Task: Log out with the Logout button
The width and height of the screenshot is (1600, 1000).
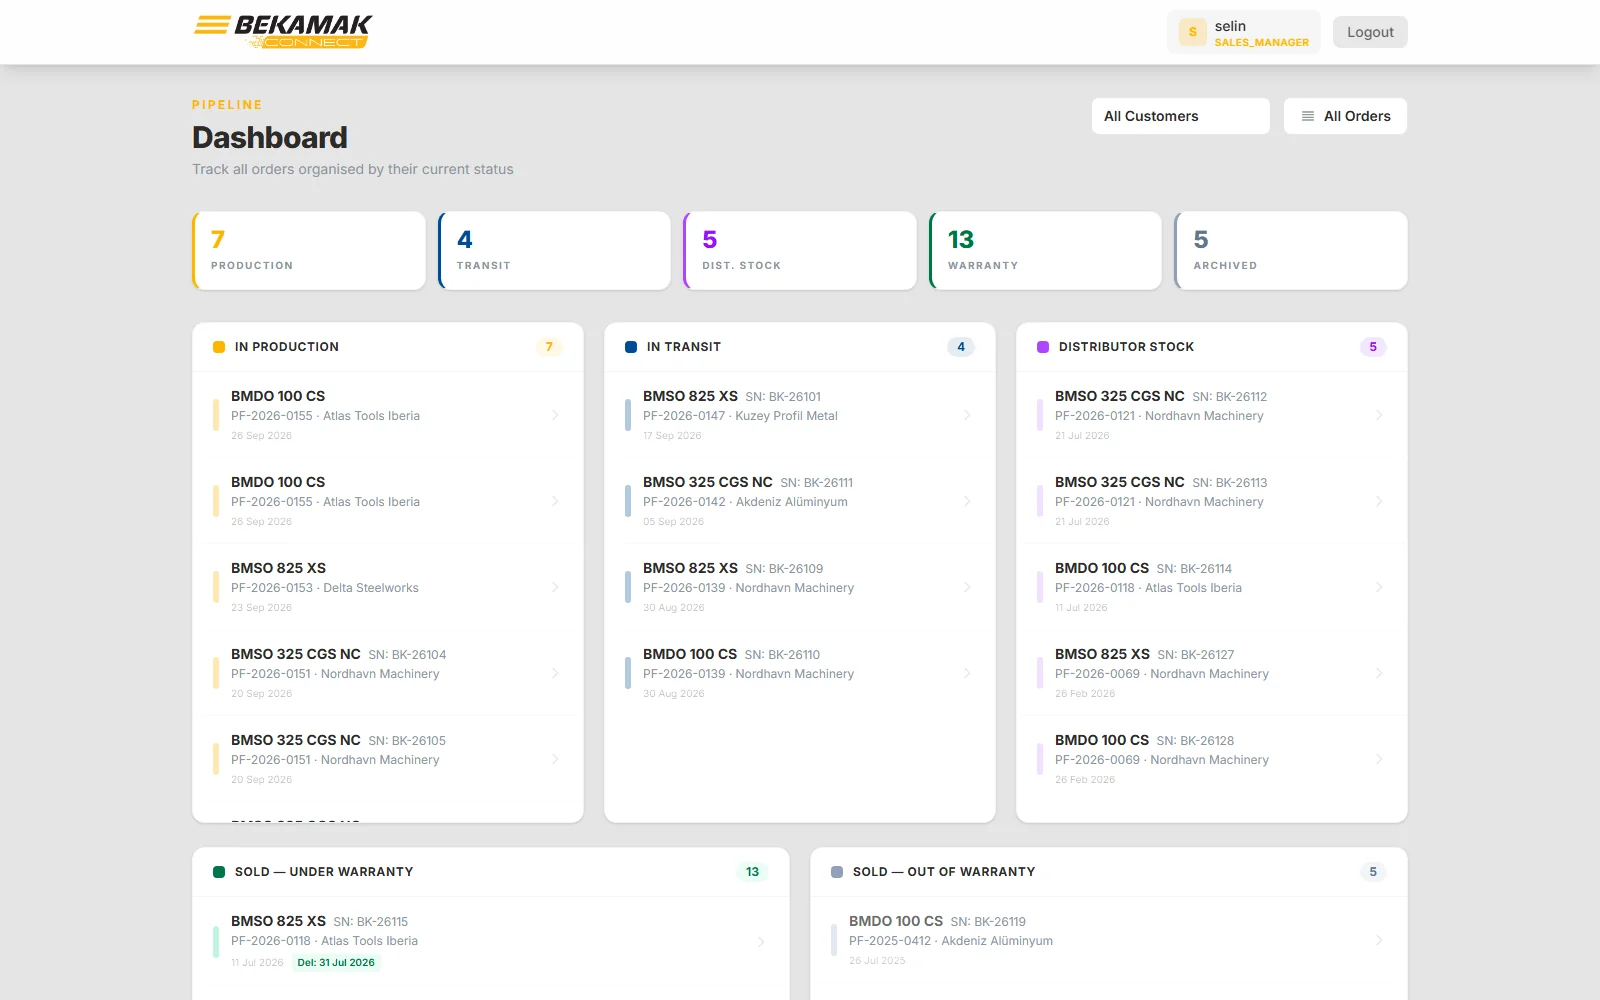Action: [1370, 32]
